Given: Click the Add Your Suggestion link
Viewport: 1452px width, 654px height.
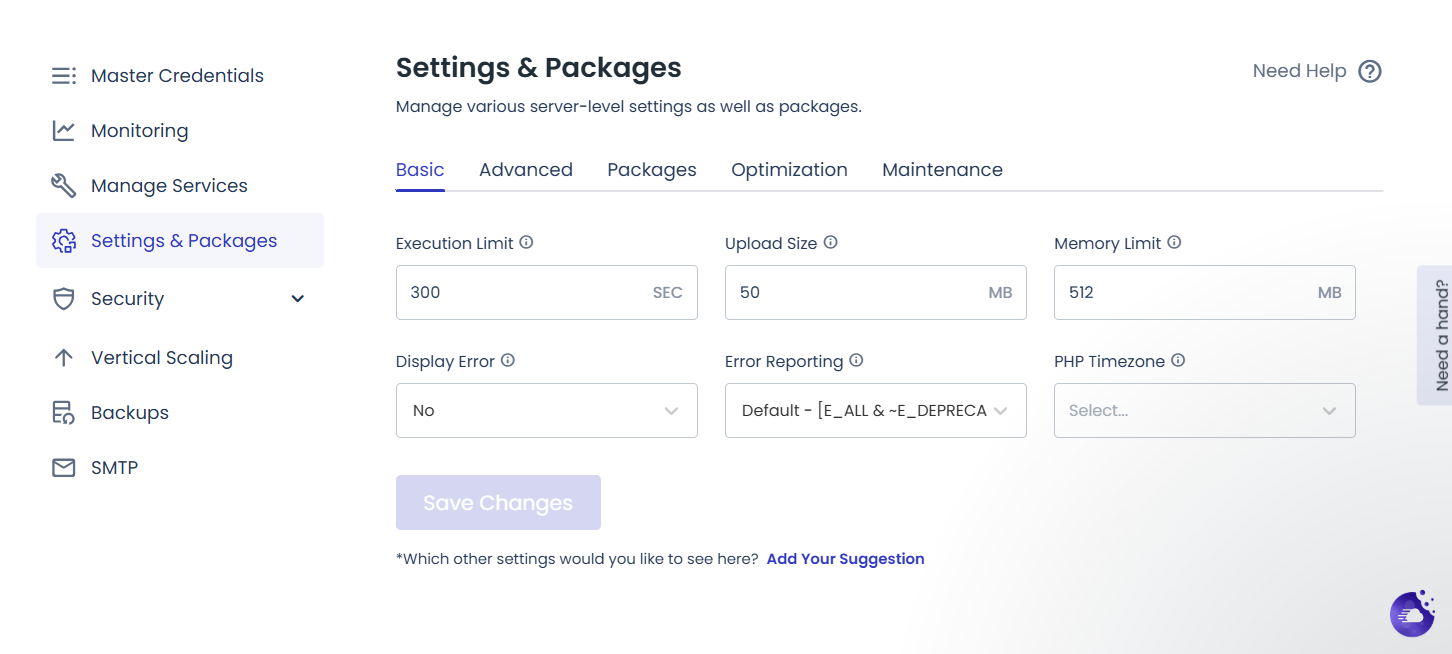Looking at the screenshot, I should click(x=845, y=559).
